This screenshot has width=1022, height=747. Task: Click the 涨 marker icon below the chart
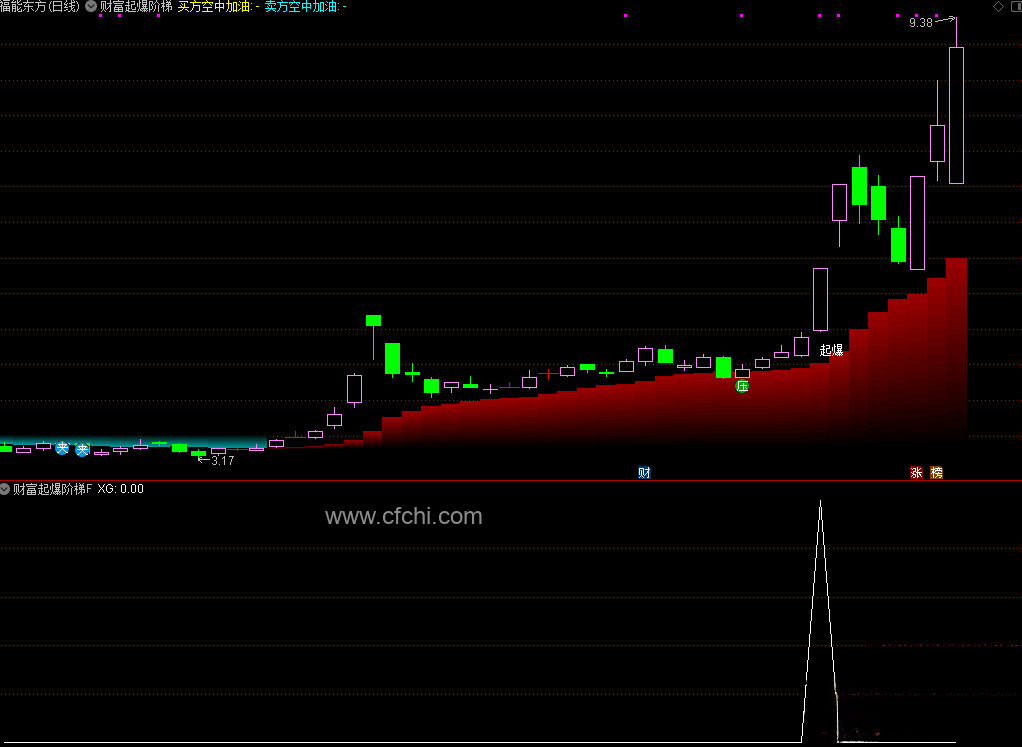(916, 473)
